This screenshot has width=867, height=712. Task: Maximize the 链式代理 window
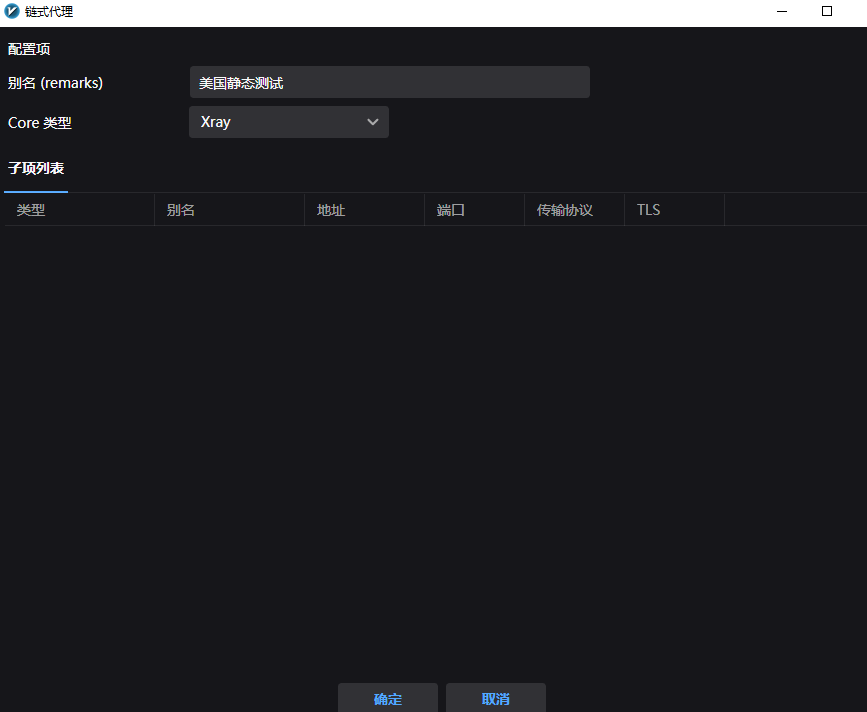click(827, 11)
